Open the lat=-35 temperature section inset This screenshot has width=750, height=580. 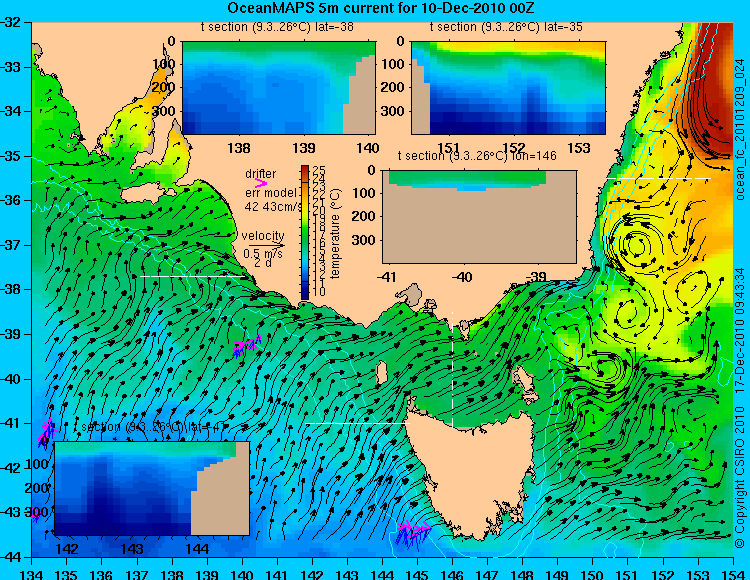click(508, 88)
